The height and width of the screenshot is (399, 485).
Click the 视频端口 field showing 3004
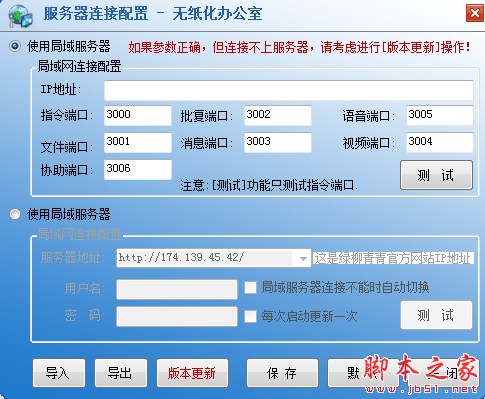(440, 142)
